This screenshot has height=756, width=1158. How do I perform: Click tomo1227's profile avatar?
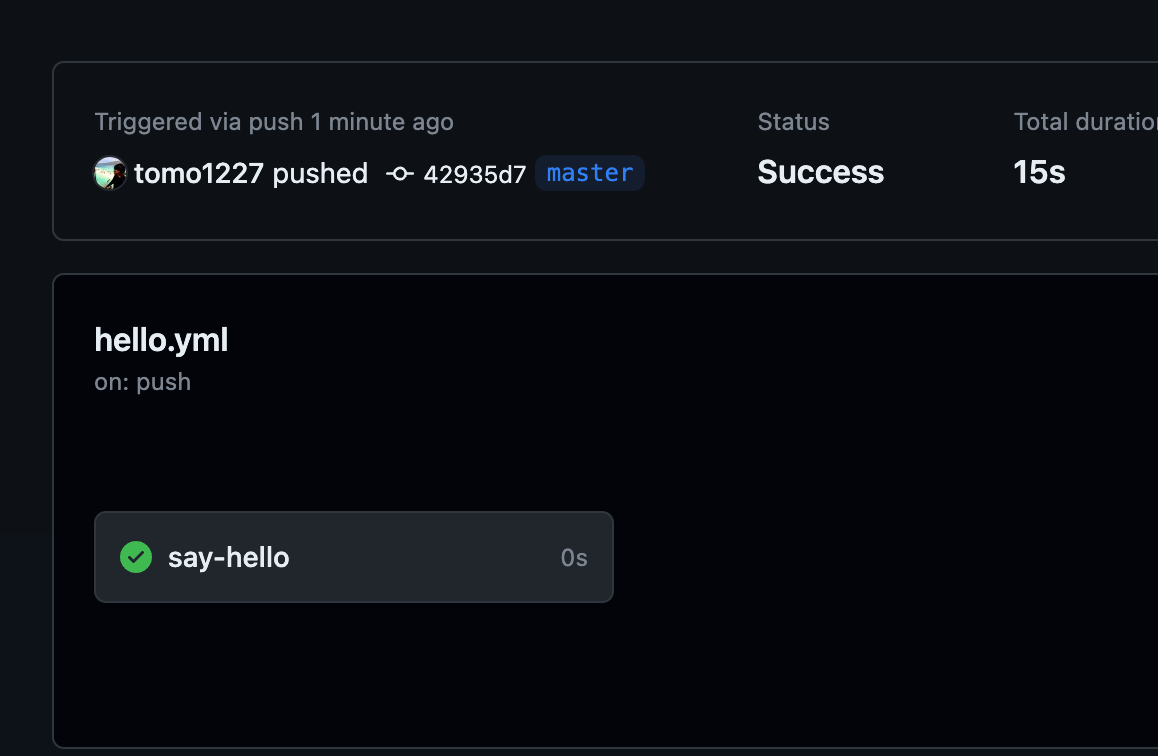[x=110, y=173]
